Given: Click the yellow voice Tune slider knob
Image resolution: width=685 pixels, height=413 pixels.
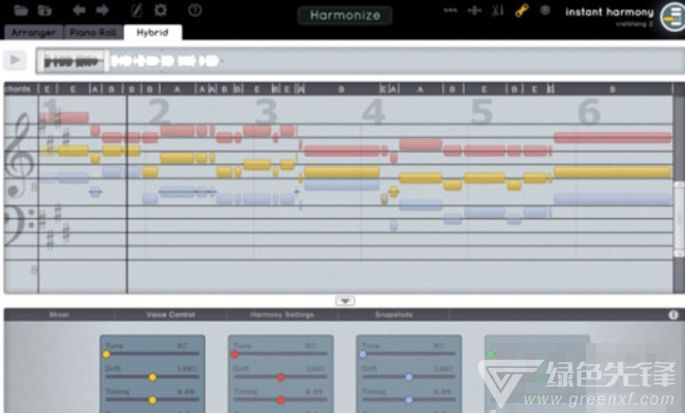Looking at the screenshot, I should tap(106, 354).
